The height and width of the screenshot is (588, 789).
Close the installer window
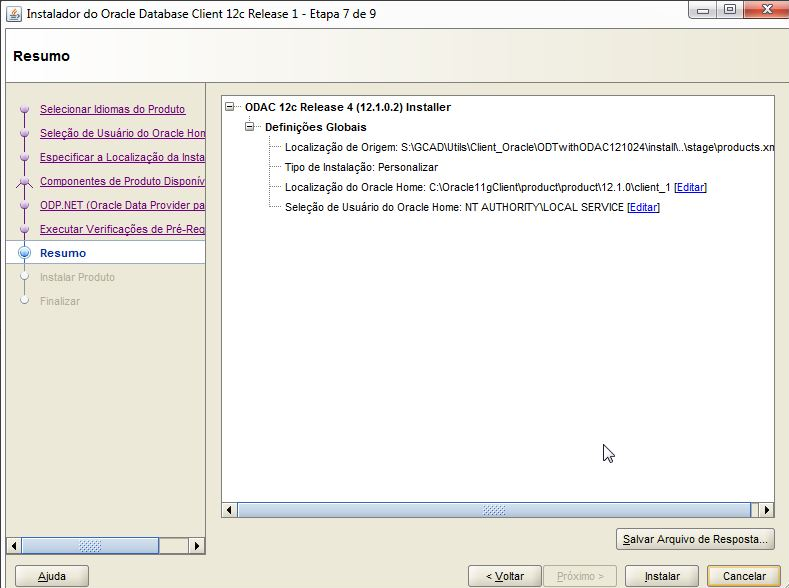point(766,10)
